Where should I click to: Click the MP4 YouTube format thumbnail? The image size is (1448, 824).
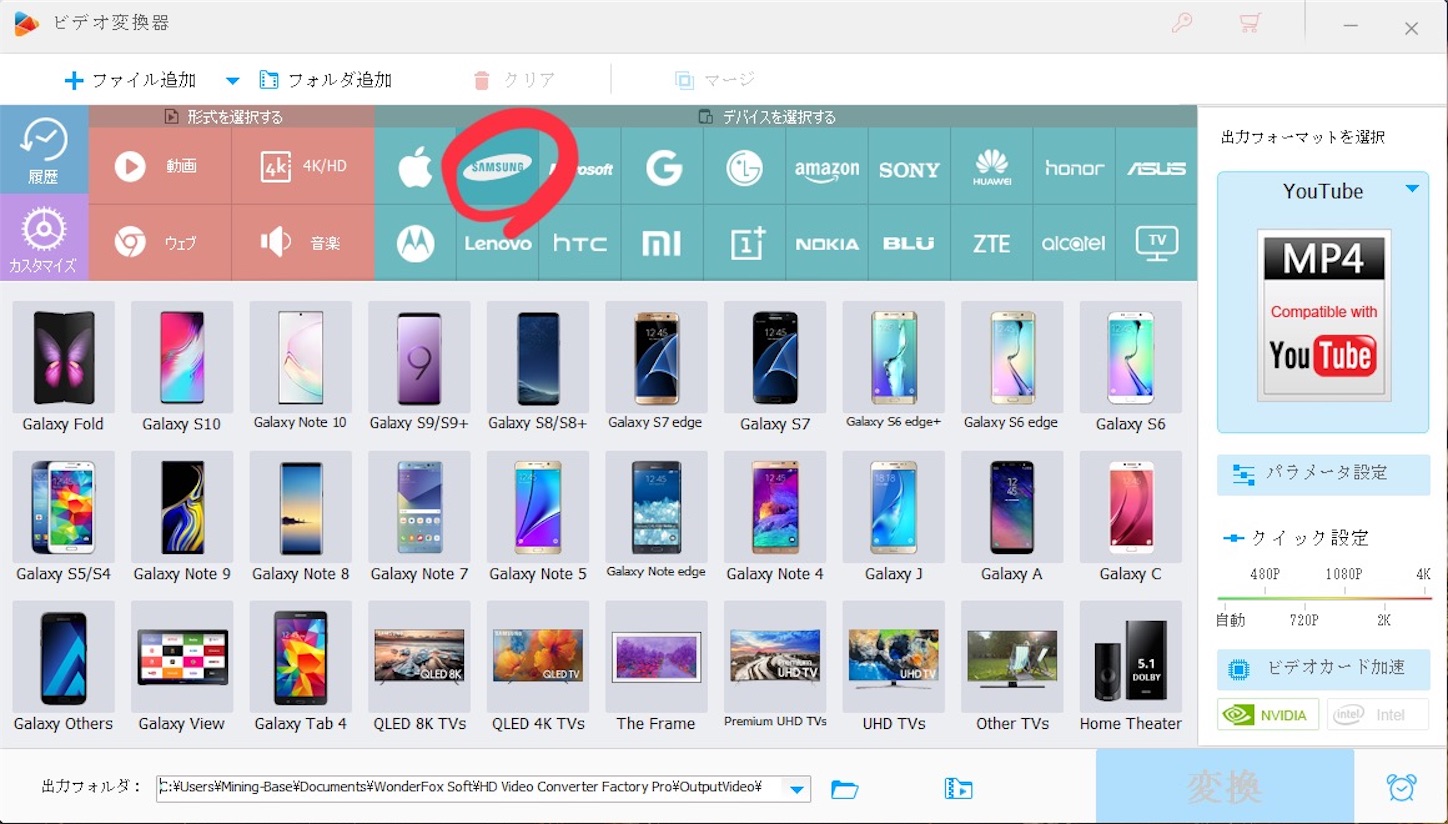(x=1323, y=315)
